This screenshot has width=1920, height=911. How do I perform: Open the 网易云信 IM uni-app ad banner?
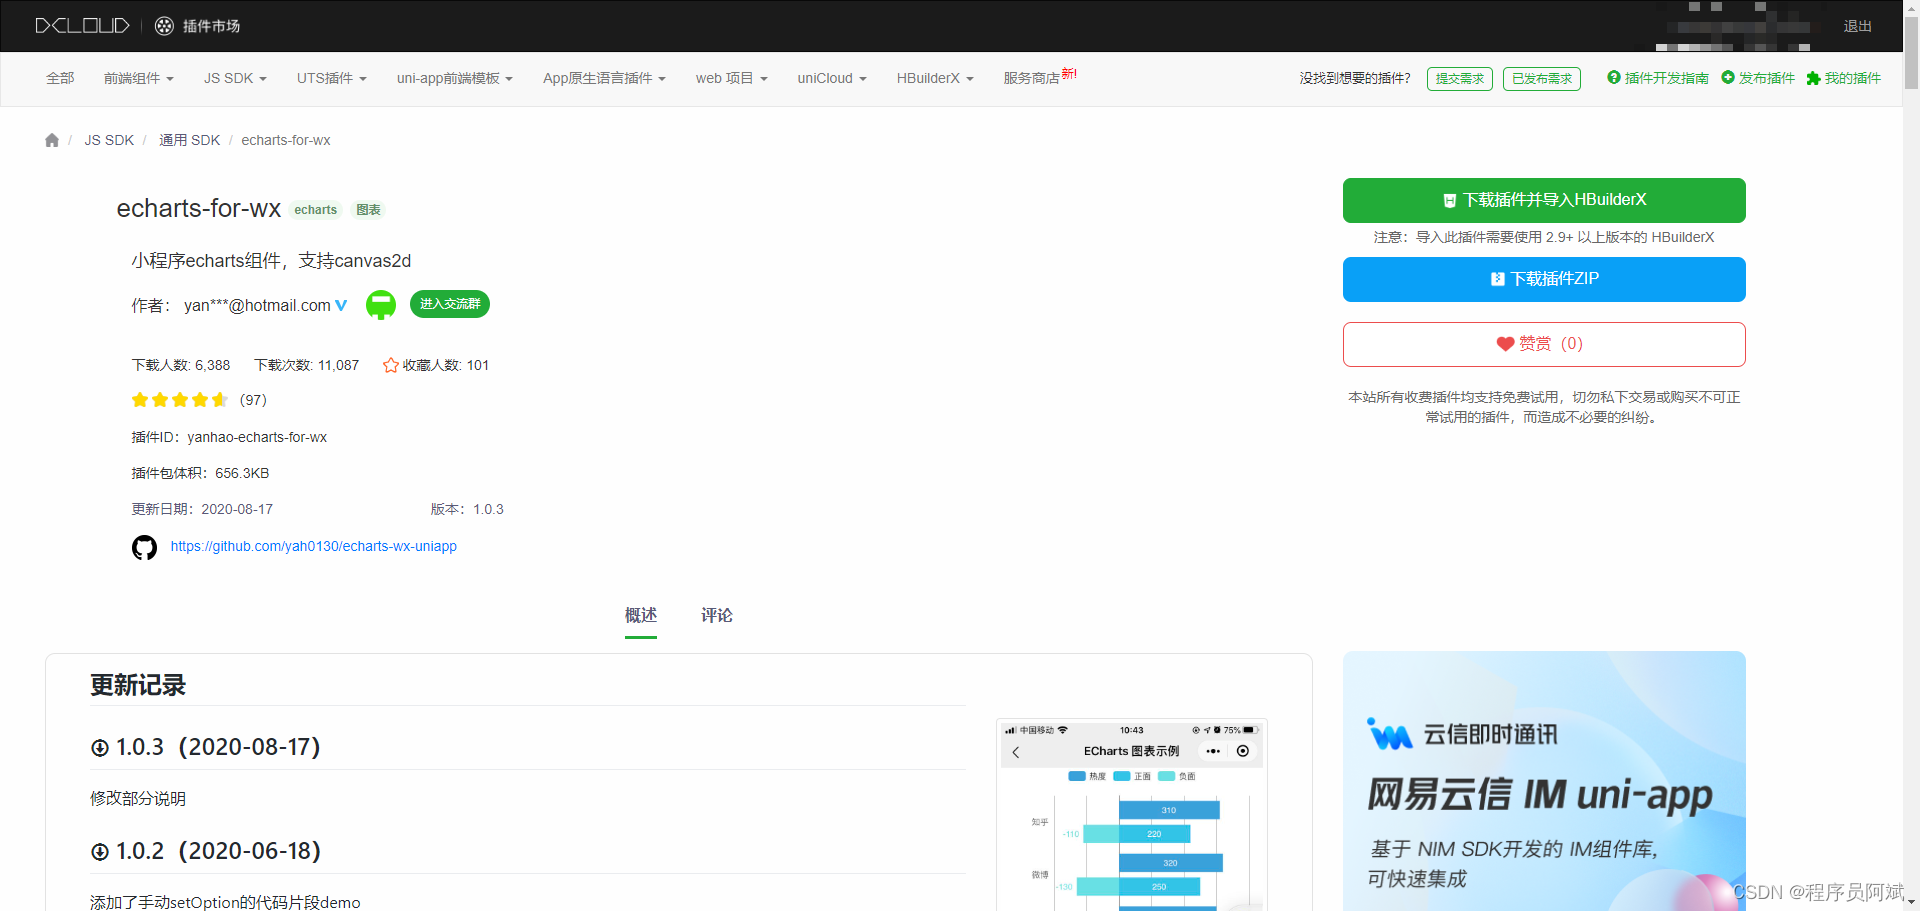pyautogui.click(x=1544, y=781)
